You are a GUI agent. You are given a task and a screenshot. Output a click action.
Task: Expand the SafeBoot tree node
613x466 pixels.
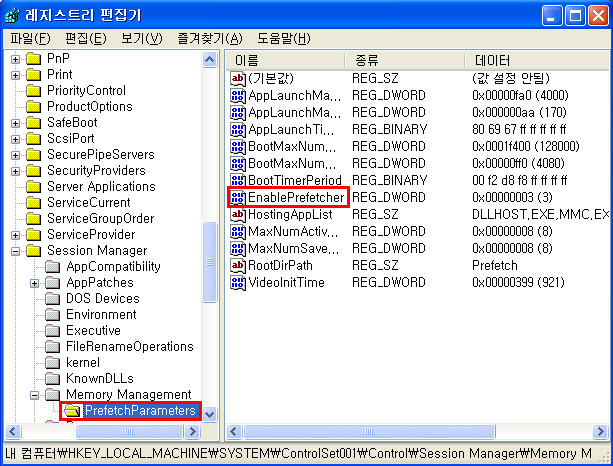pos(15,123)
